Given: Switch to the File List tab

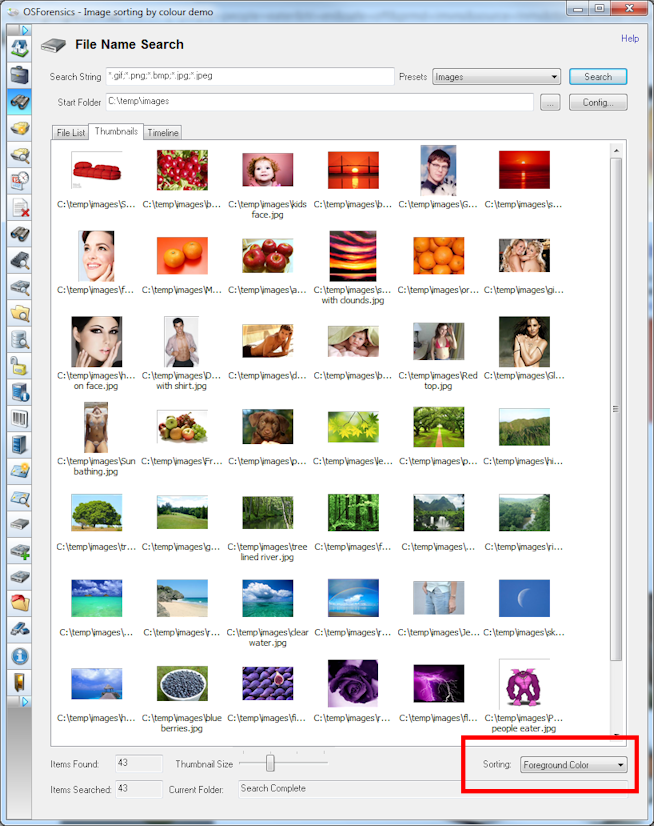Looking at the screenshot, I should (x=70, y=132).
